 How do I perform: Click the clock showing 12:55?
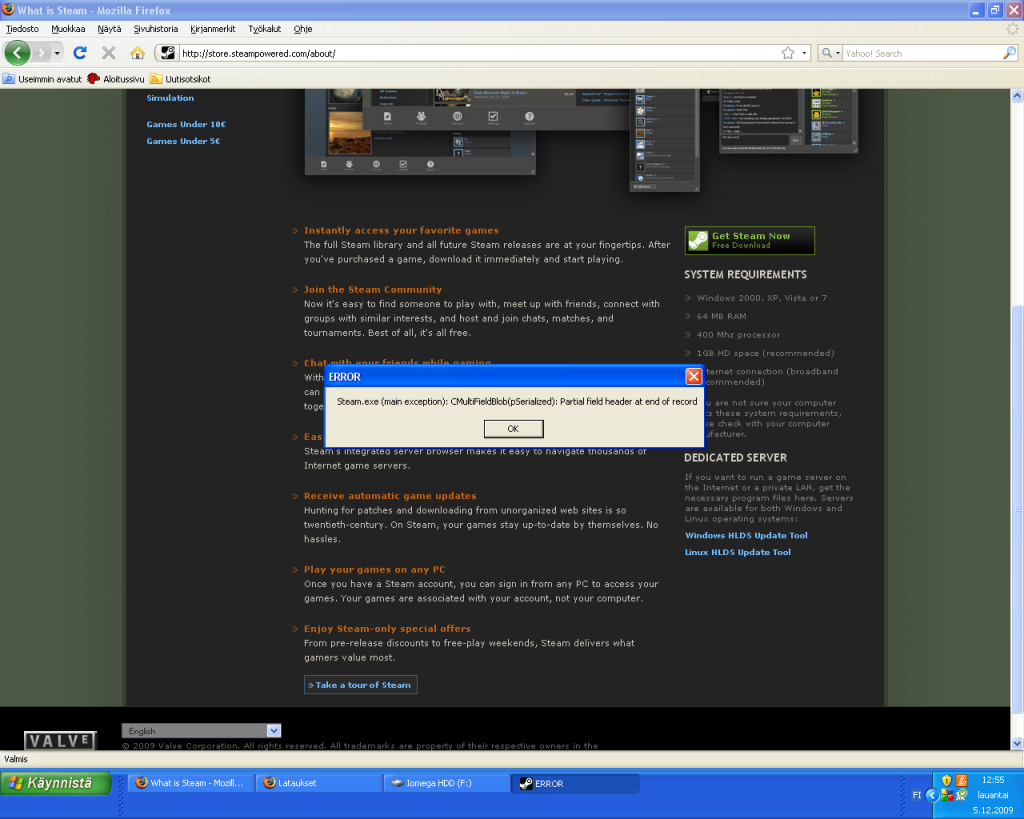click(993, 780)
